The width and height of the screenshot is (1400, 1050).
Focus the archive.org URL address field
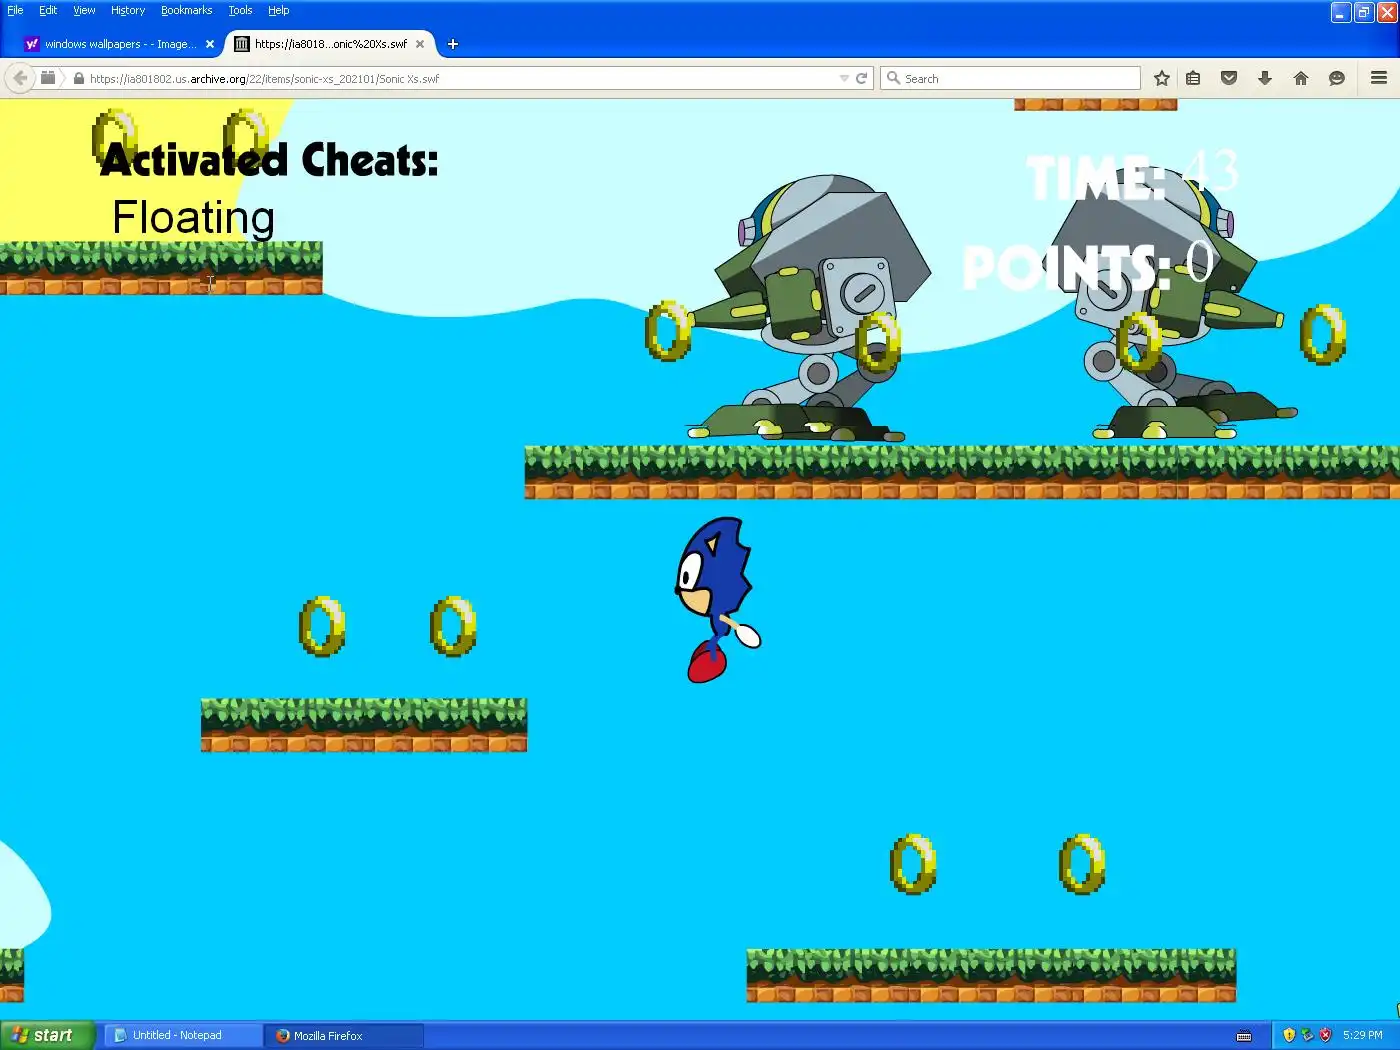pyautogui.click(x=460, y=78)
